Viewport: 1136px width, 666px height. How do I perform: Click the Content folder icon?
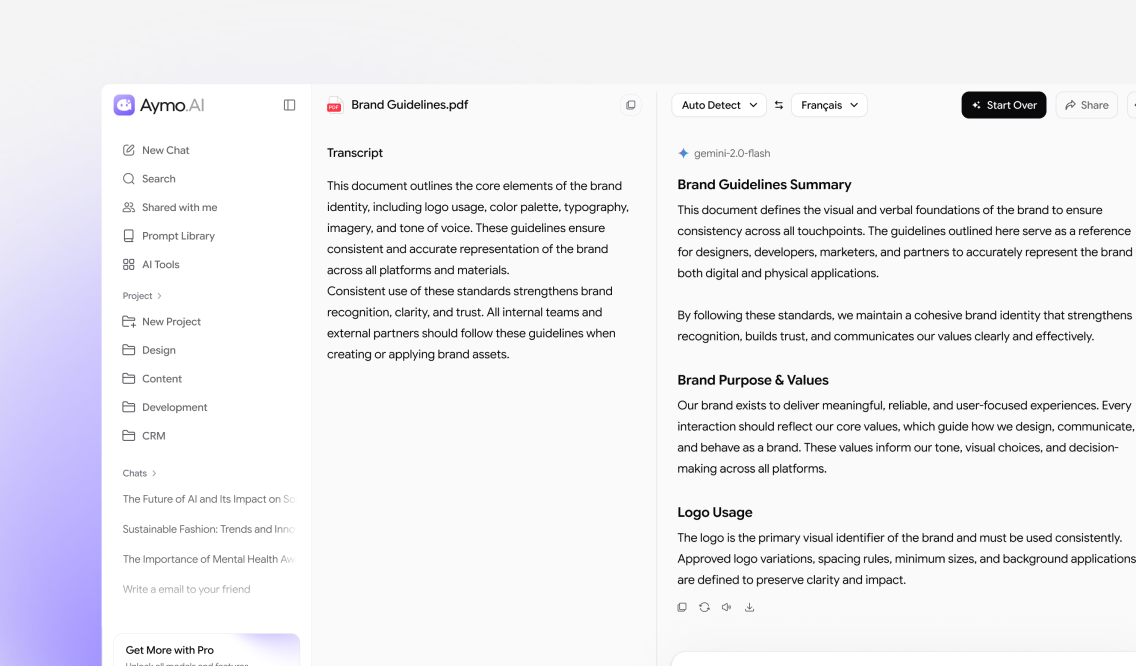point(128,379)
